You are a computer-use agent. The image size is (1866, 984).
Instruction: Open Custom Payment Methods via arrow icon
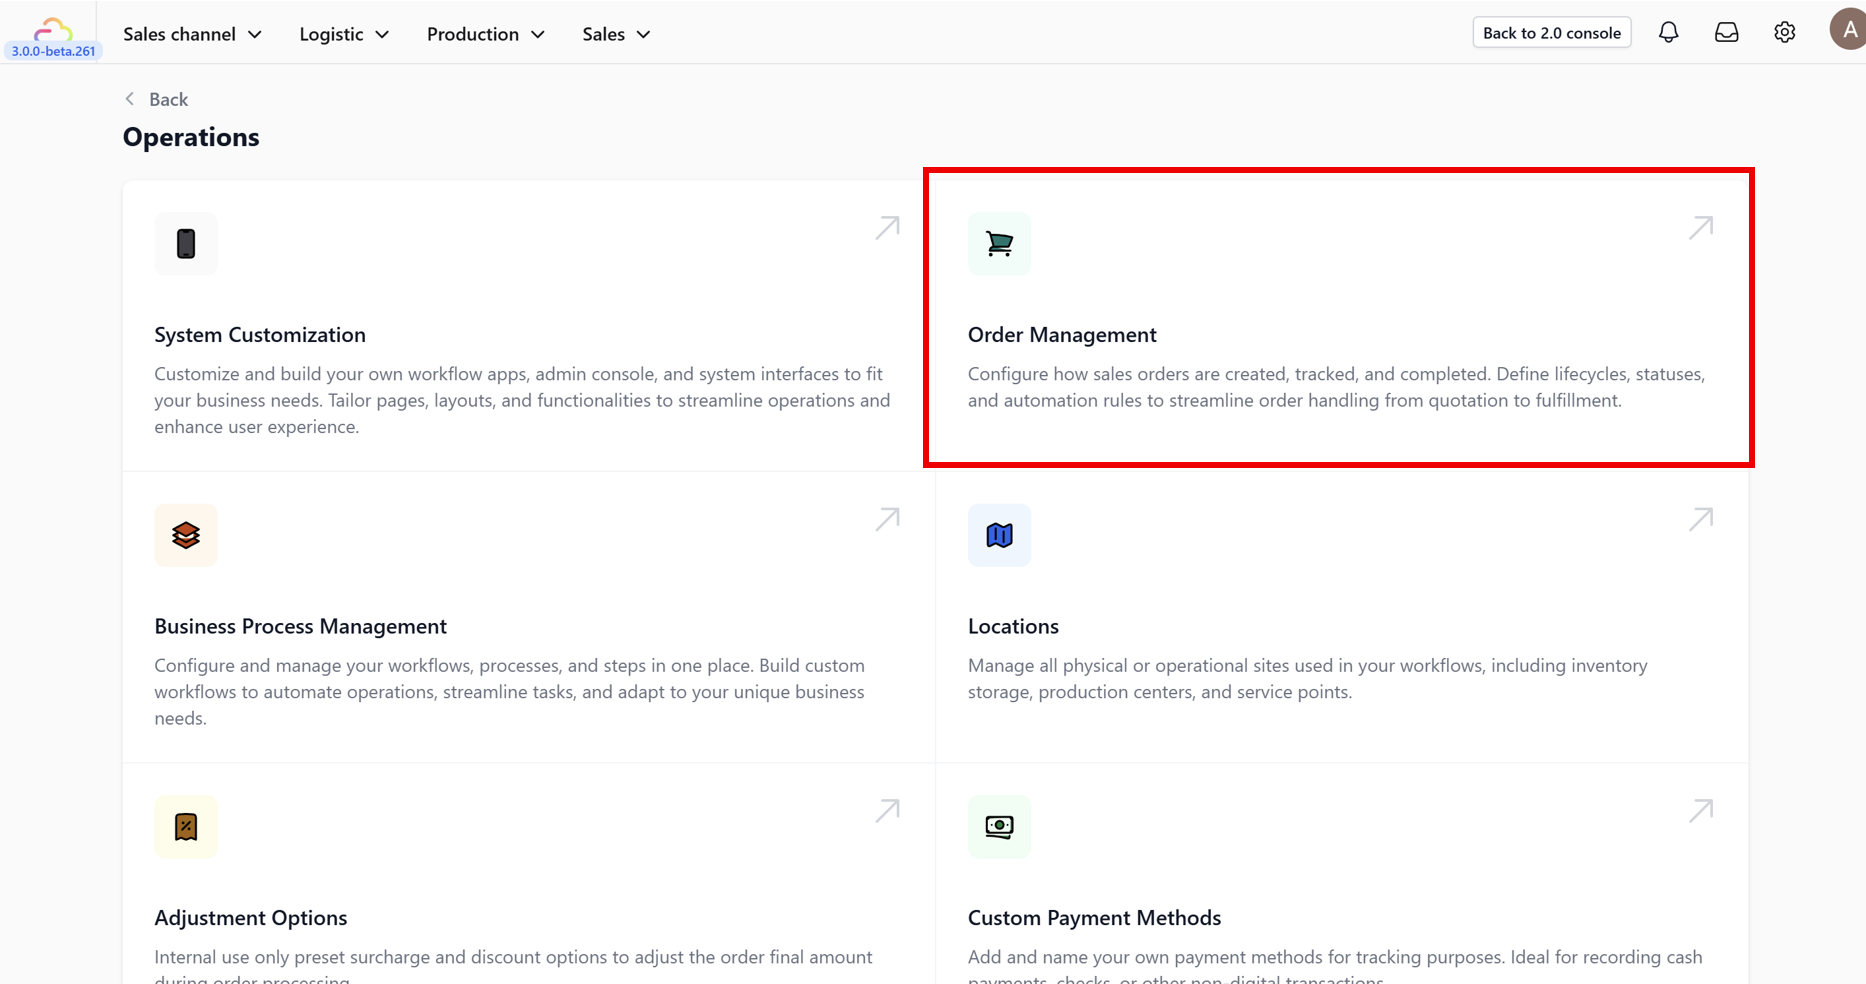pos(1701,810)
